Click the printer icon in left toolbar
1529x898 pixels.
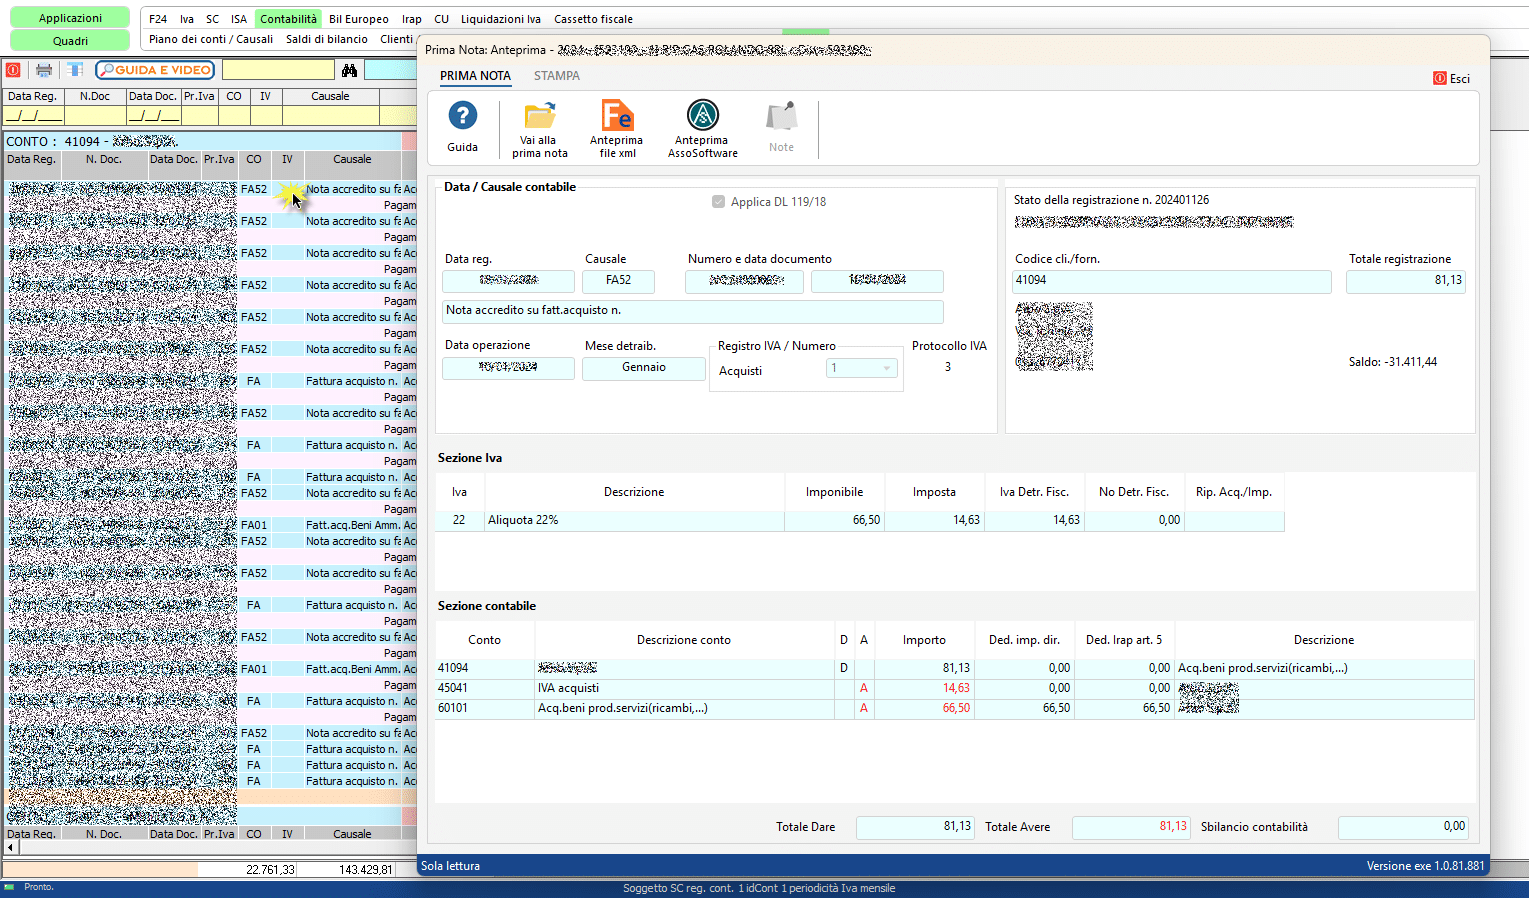pos(44,70)
